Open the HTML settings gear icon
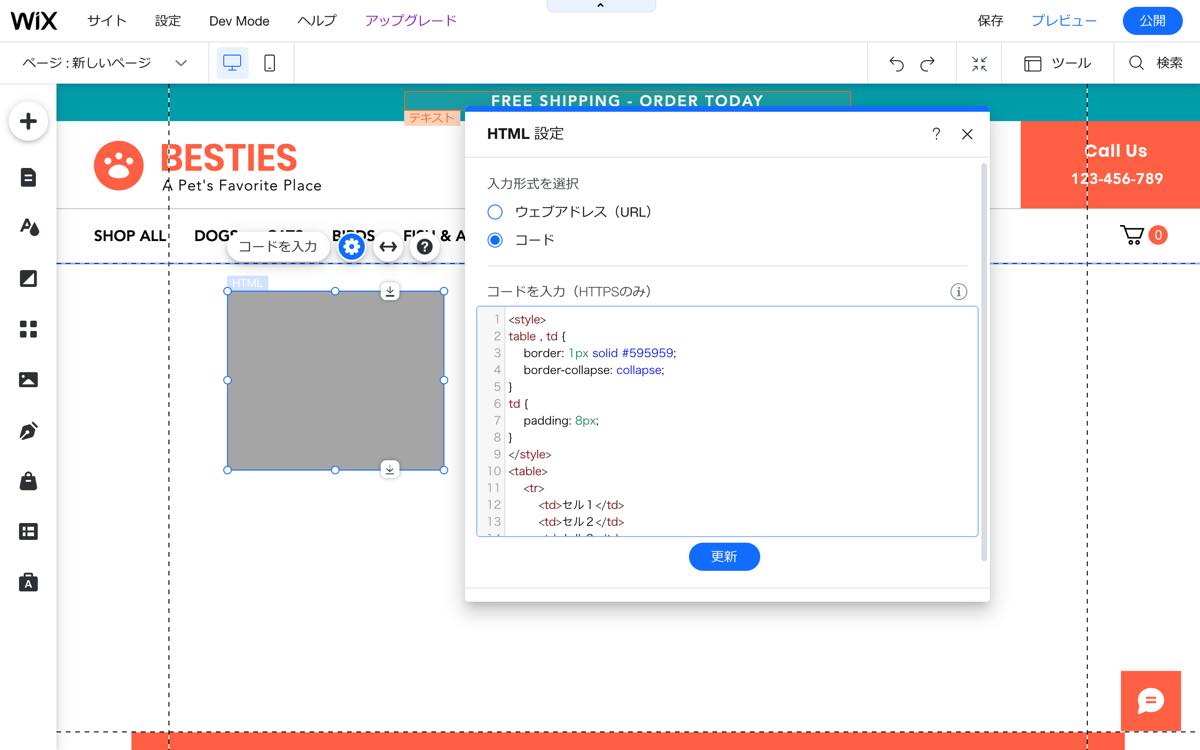 click(x=351, y=246)
